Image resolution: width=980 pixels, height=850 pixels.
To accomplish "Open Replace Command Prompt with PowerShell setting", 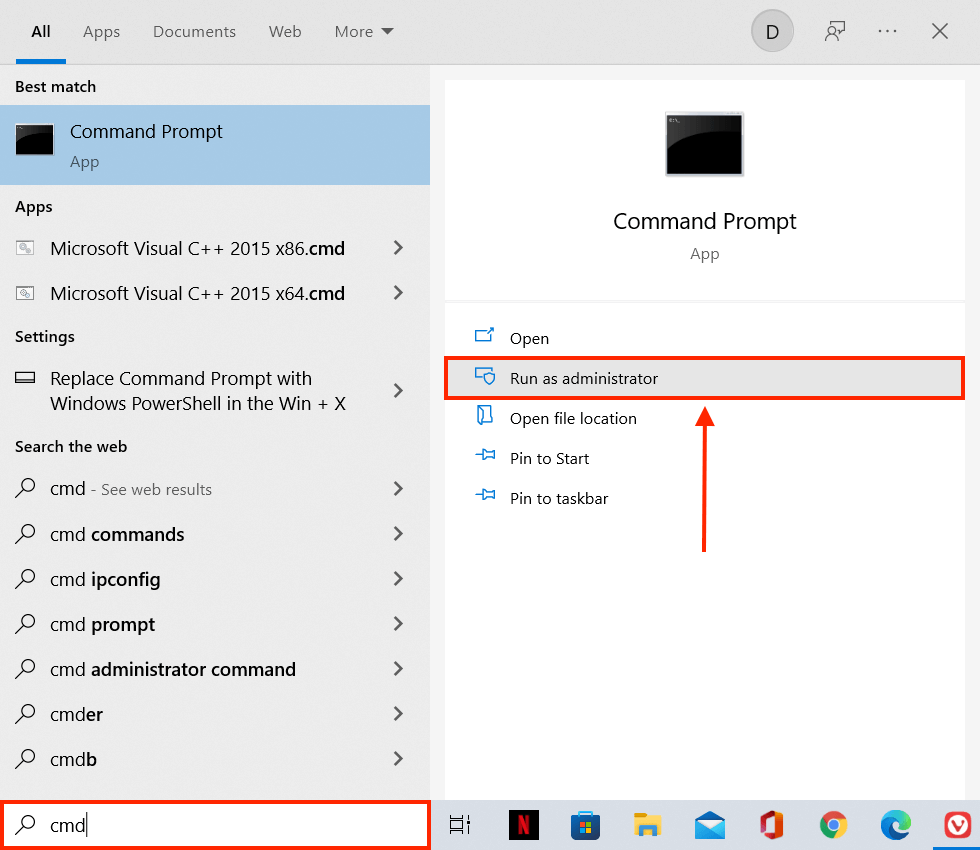I will tap(198, 391).
